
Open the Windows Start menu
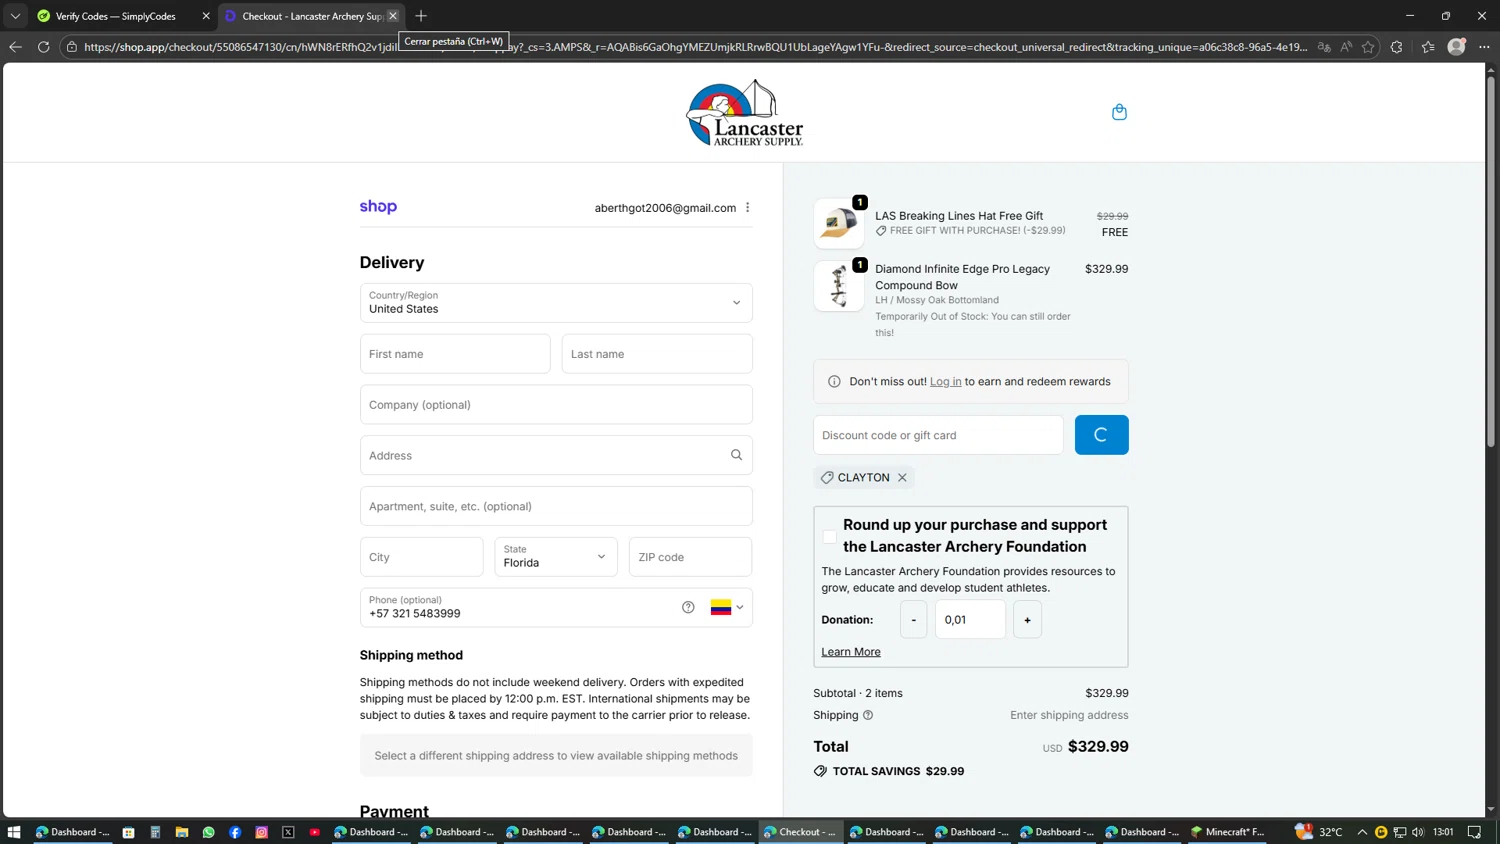[14, 832]
